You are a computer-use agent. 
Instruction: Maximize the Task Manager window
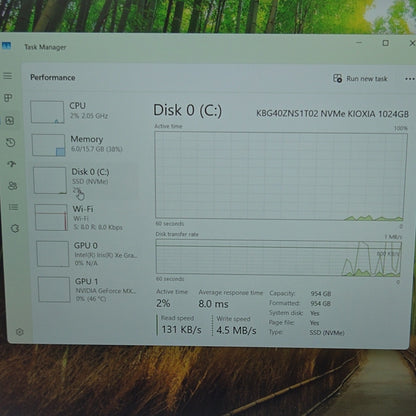[386, 43]
